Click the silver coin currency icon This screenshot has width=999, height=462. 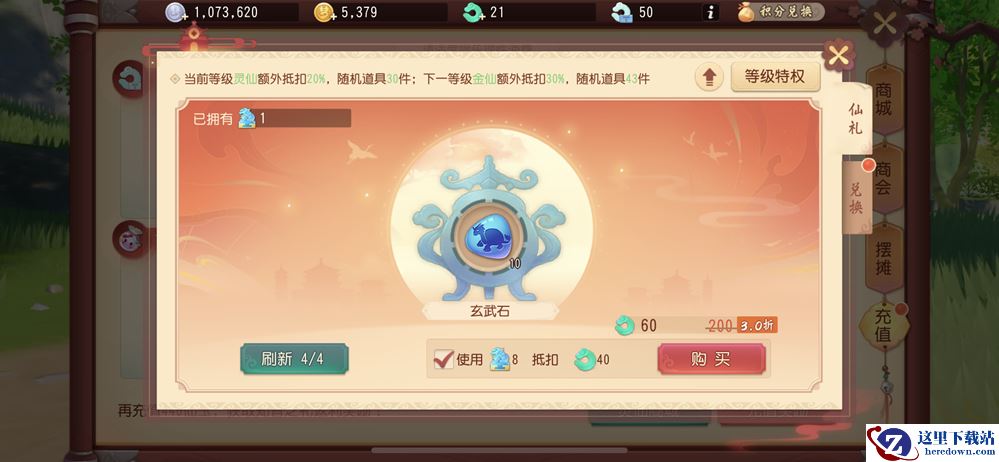point(175,12)
